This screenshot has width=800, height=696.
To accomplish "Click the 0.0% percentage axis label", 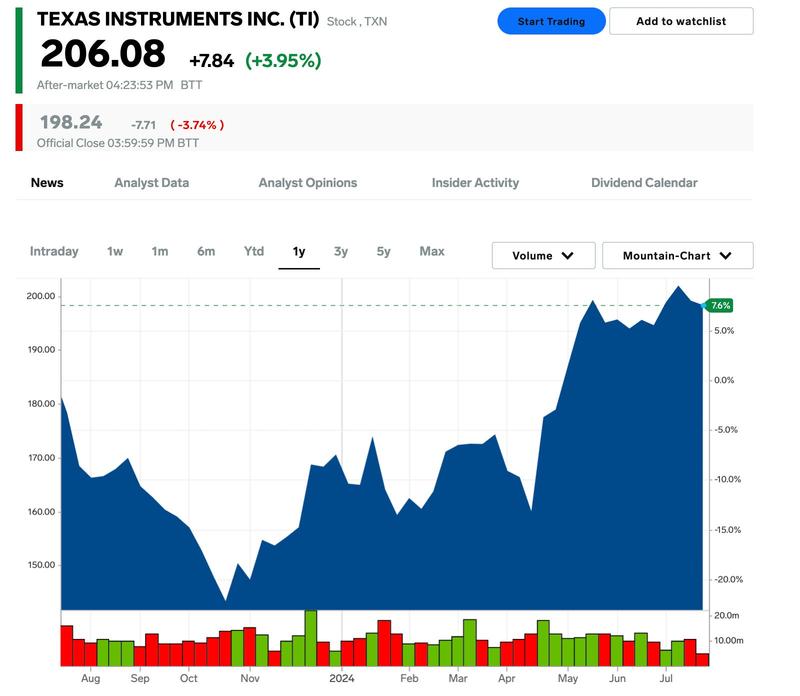I will pyautogui.click(x=724, y=380).
